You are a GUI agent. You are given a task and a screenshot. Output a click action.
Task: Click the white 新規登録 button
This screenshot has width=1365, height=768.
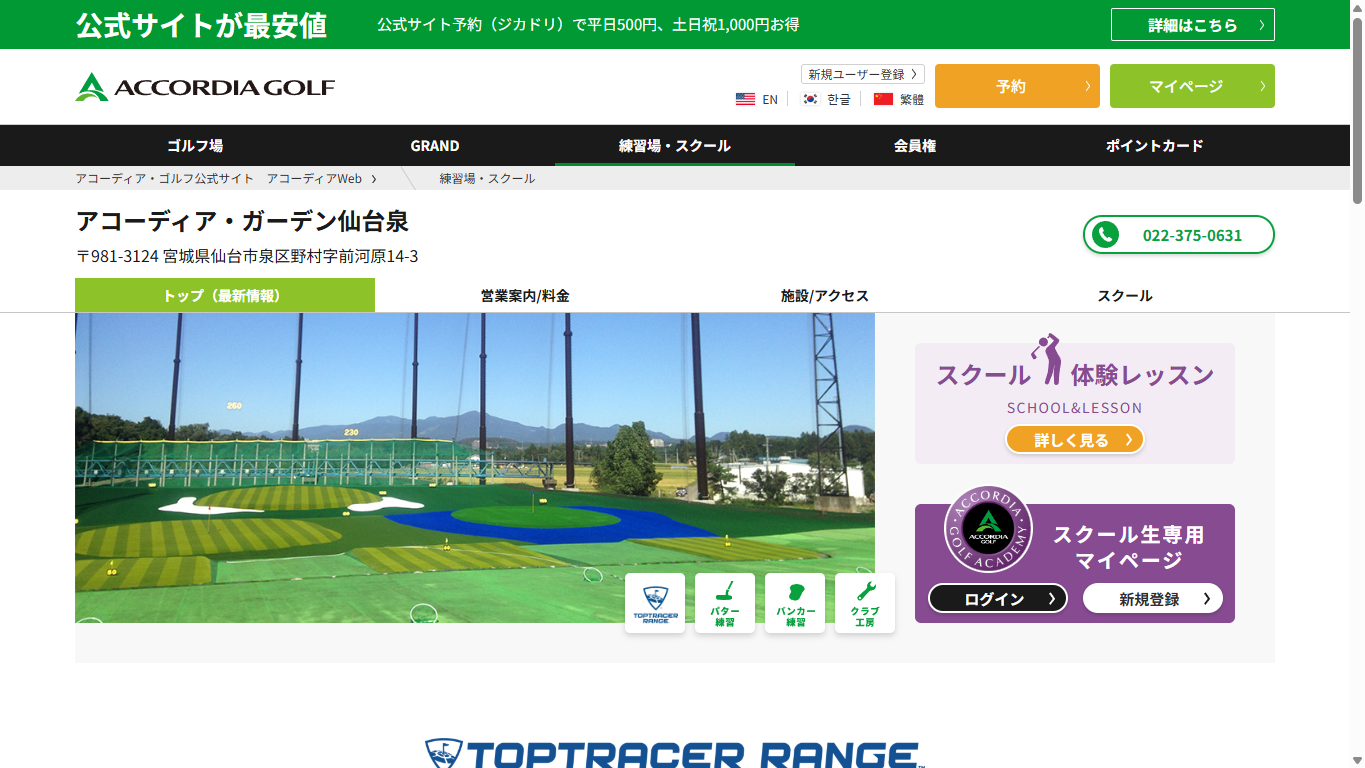pyautogui.click(x=1153, y=598)
